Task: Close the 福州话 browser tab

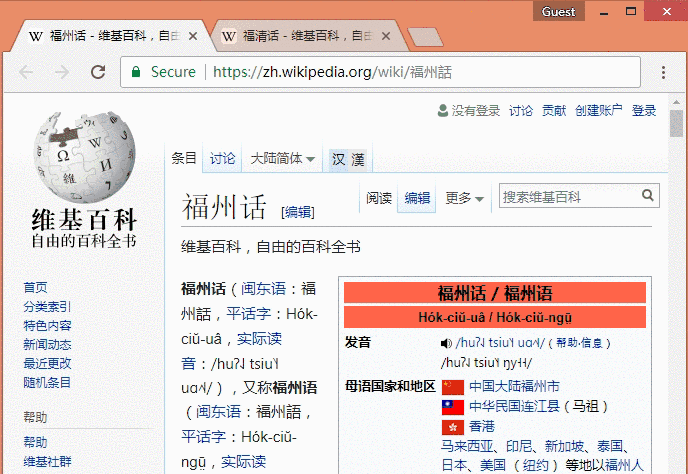Action: click(x=193, y=36)
